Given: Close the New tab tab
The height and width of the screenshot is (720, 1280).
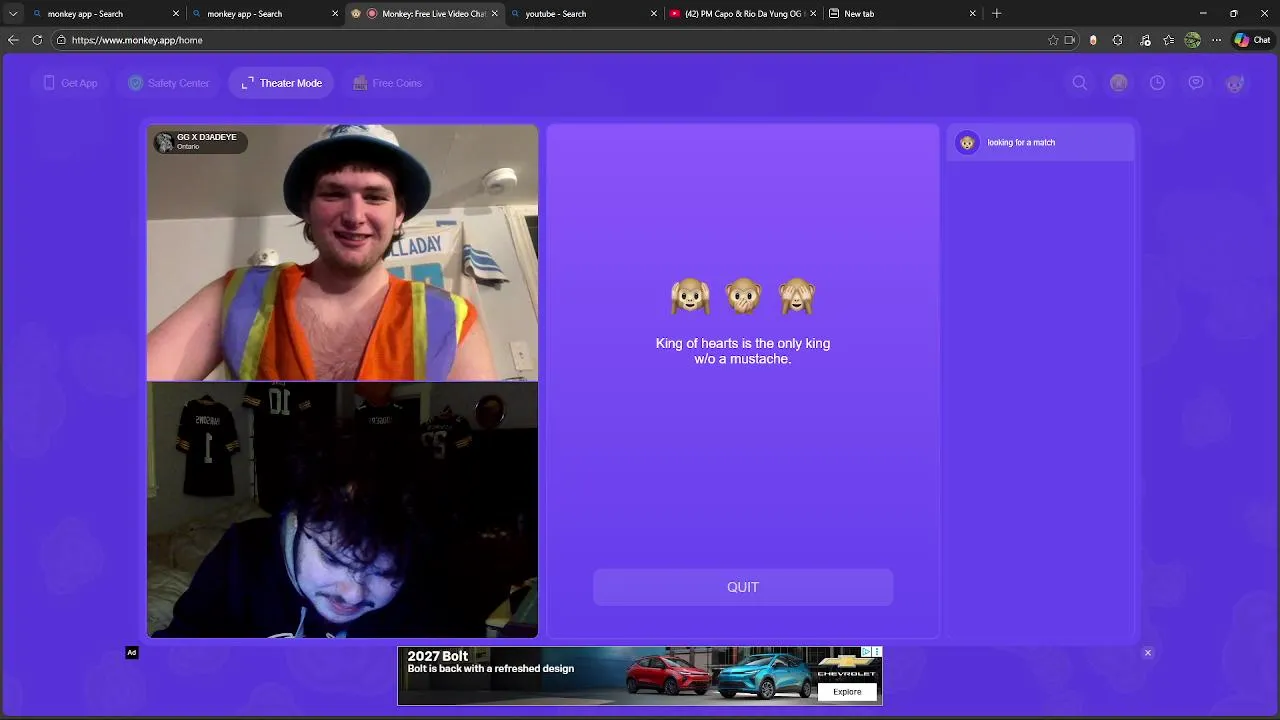Looking at the screenshot, I should coord(972,14).
